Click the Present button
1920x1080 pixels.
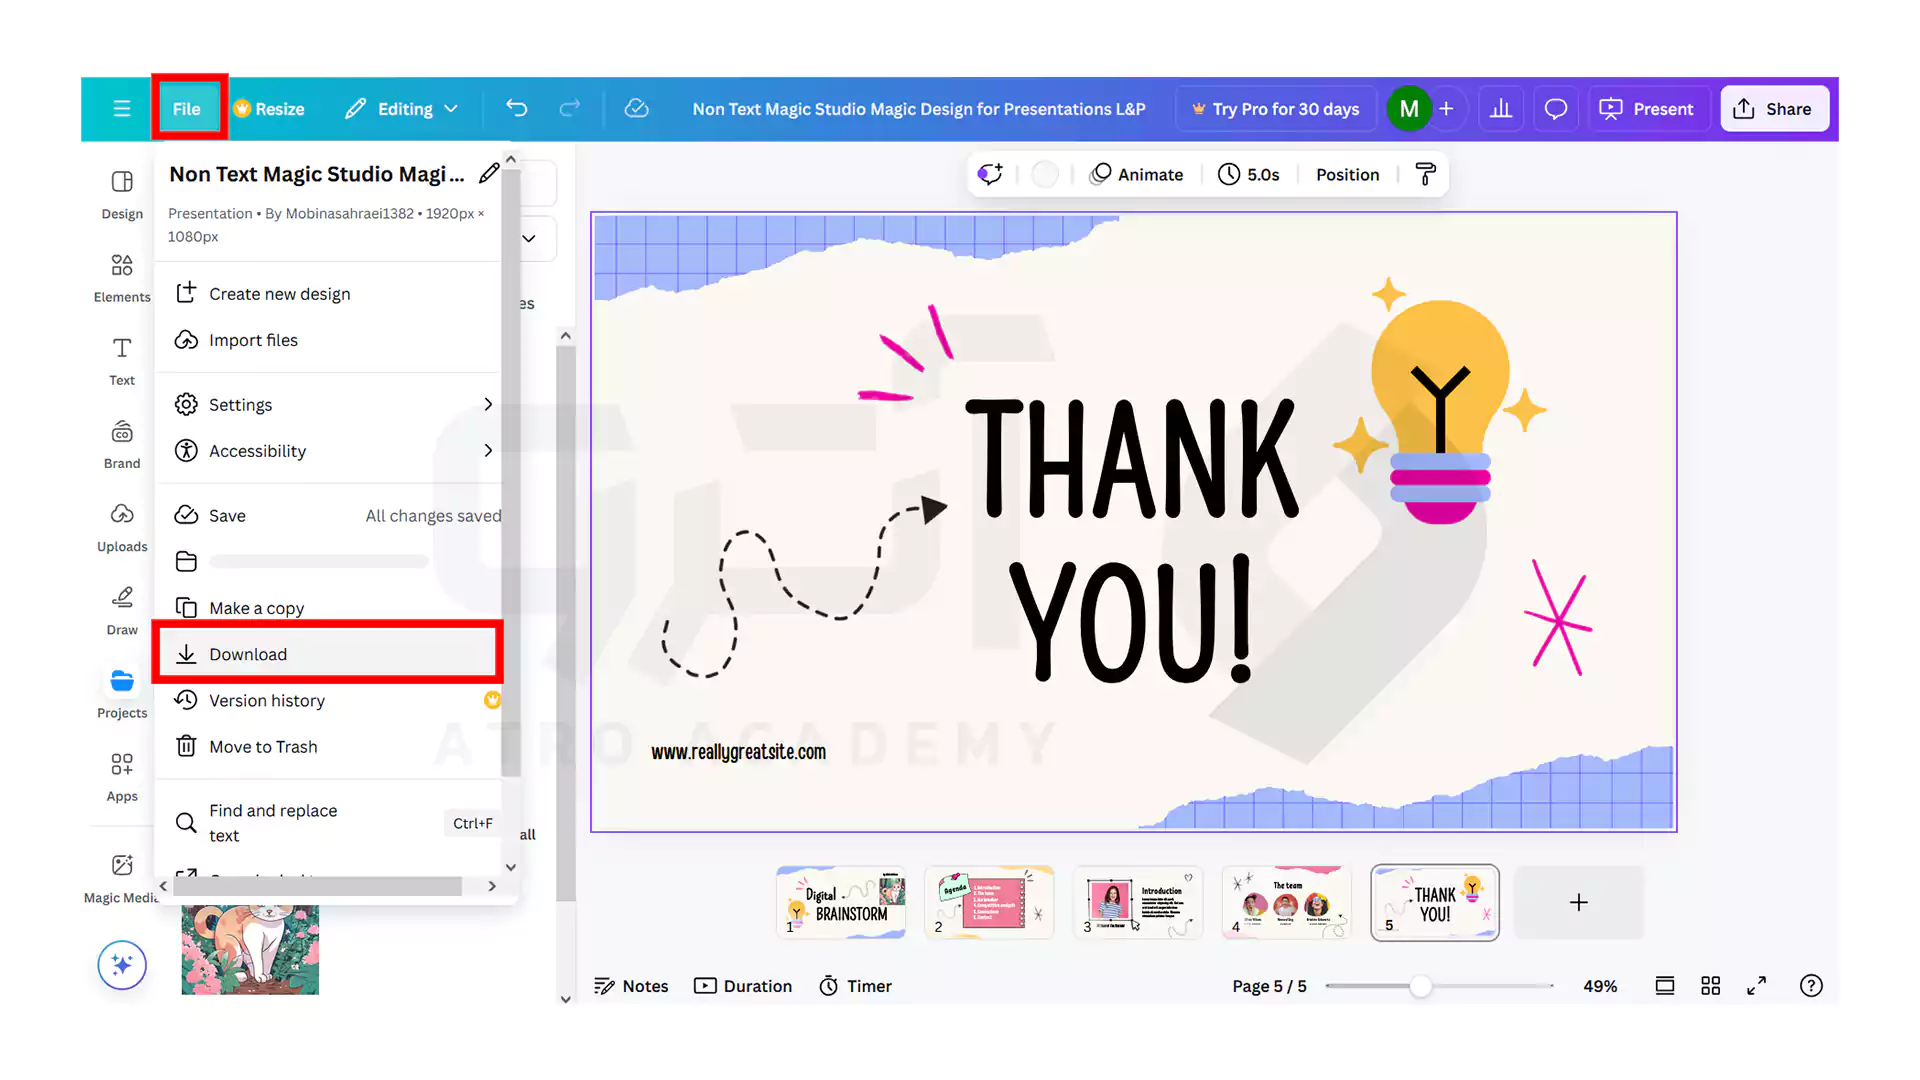pos(1649,108)
